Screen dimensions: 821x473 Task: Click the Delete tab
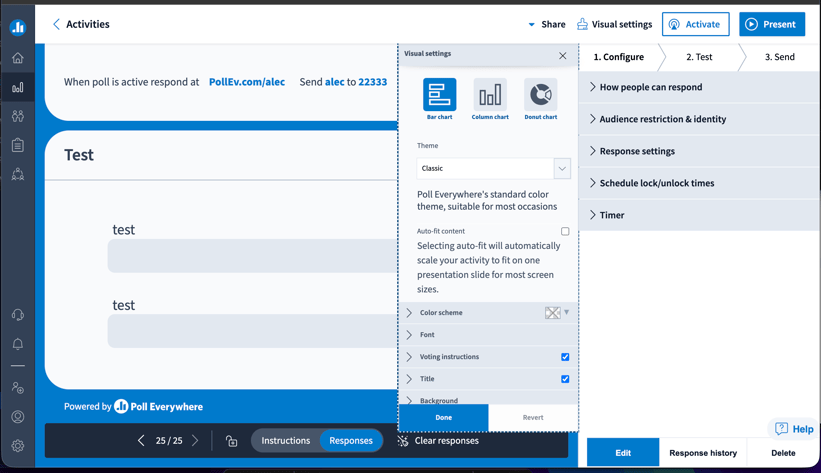[783, 453]
